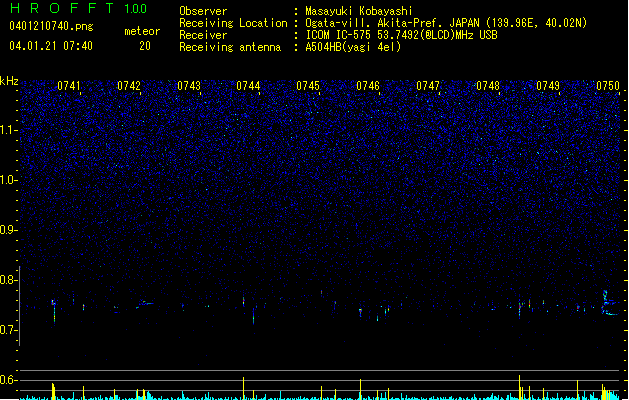Click observer name Masayuki Kobayashi
629x400 pixels.
pyautogui.click(x=359, y=11)
